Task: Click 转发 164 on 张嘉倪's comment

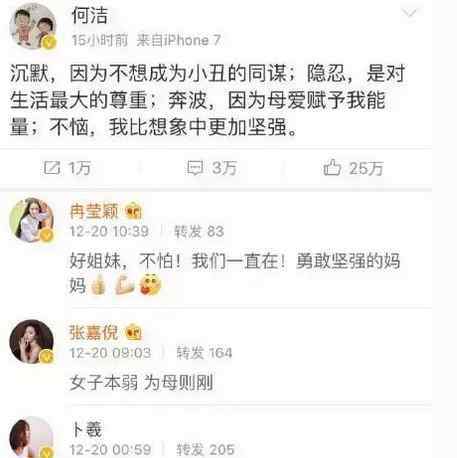Action: click(204, 353)
